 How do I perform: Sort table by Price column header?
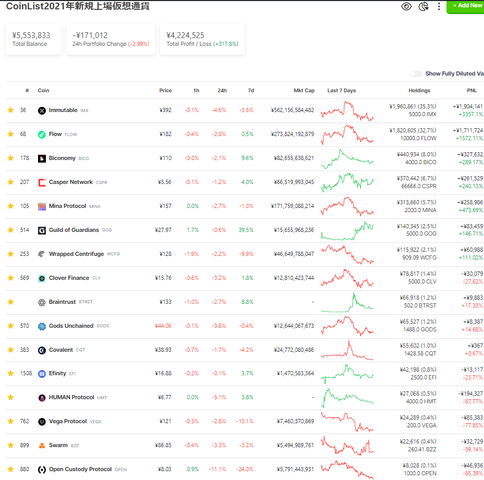[x=165, y=90]
